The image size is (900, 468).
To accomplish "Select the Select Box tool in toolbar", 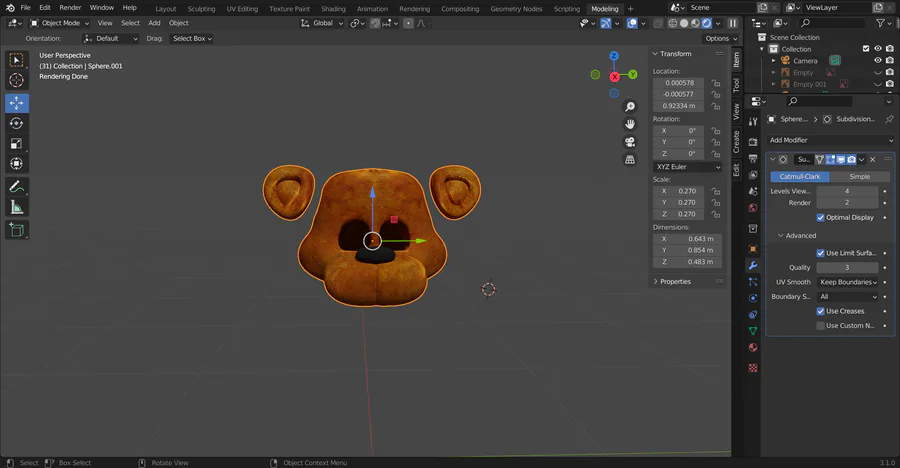I will click(17, 60).
